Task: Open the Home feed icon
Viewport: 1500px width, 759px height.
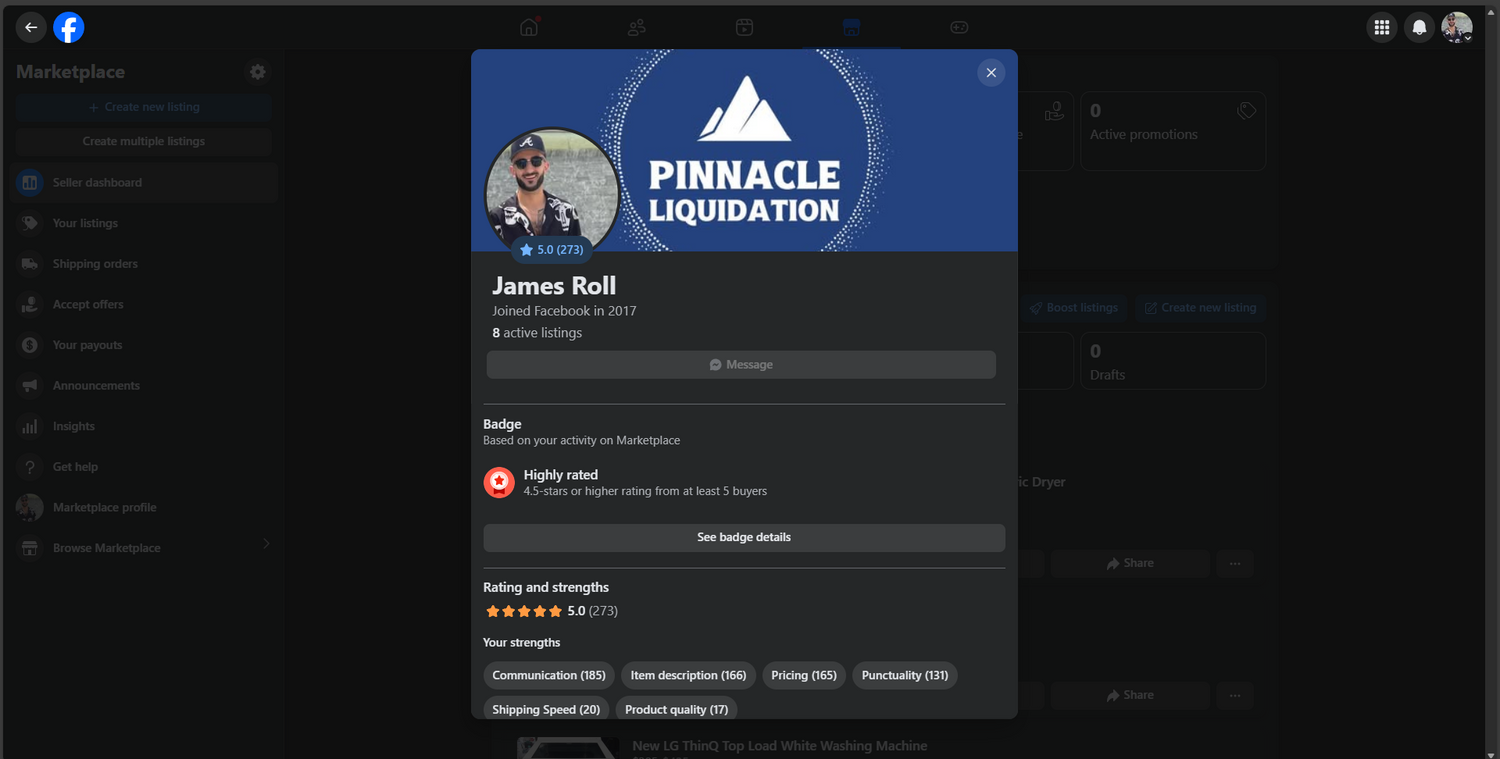Action: pos(529,27)
